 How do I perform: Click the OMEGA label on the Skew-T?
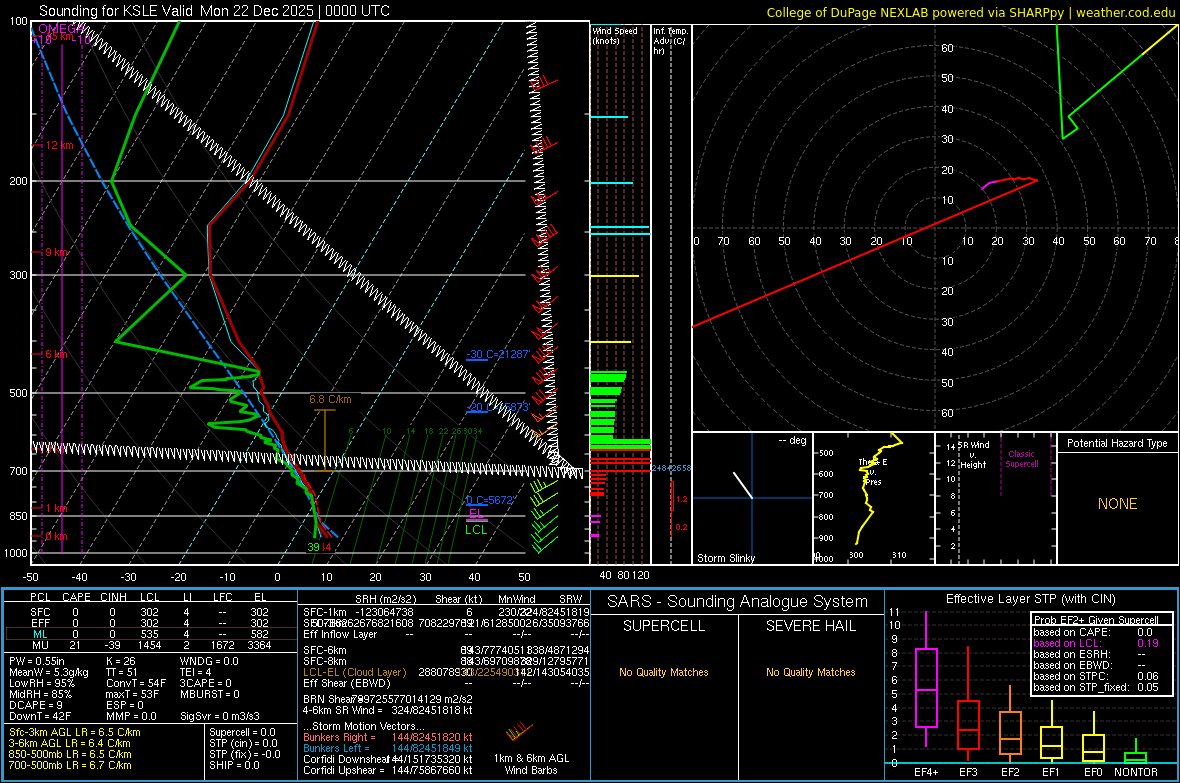pyautogui.click(x=60, y=29)
